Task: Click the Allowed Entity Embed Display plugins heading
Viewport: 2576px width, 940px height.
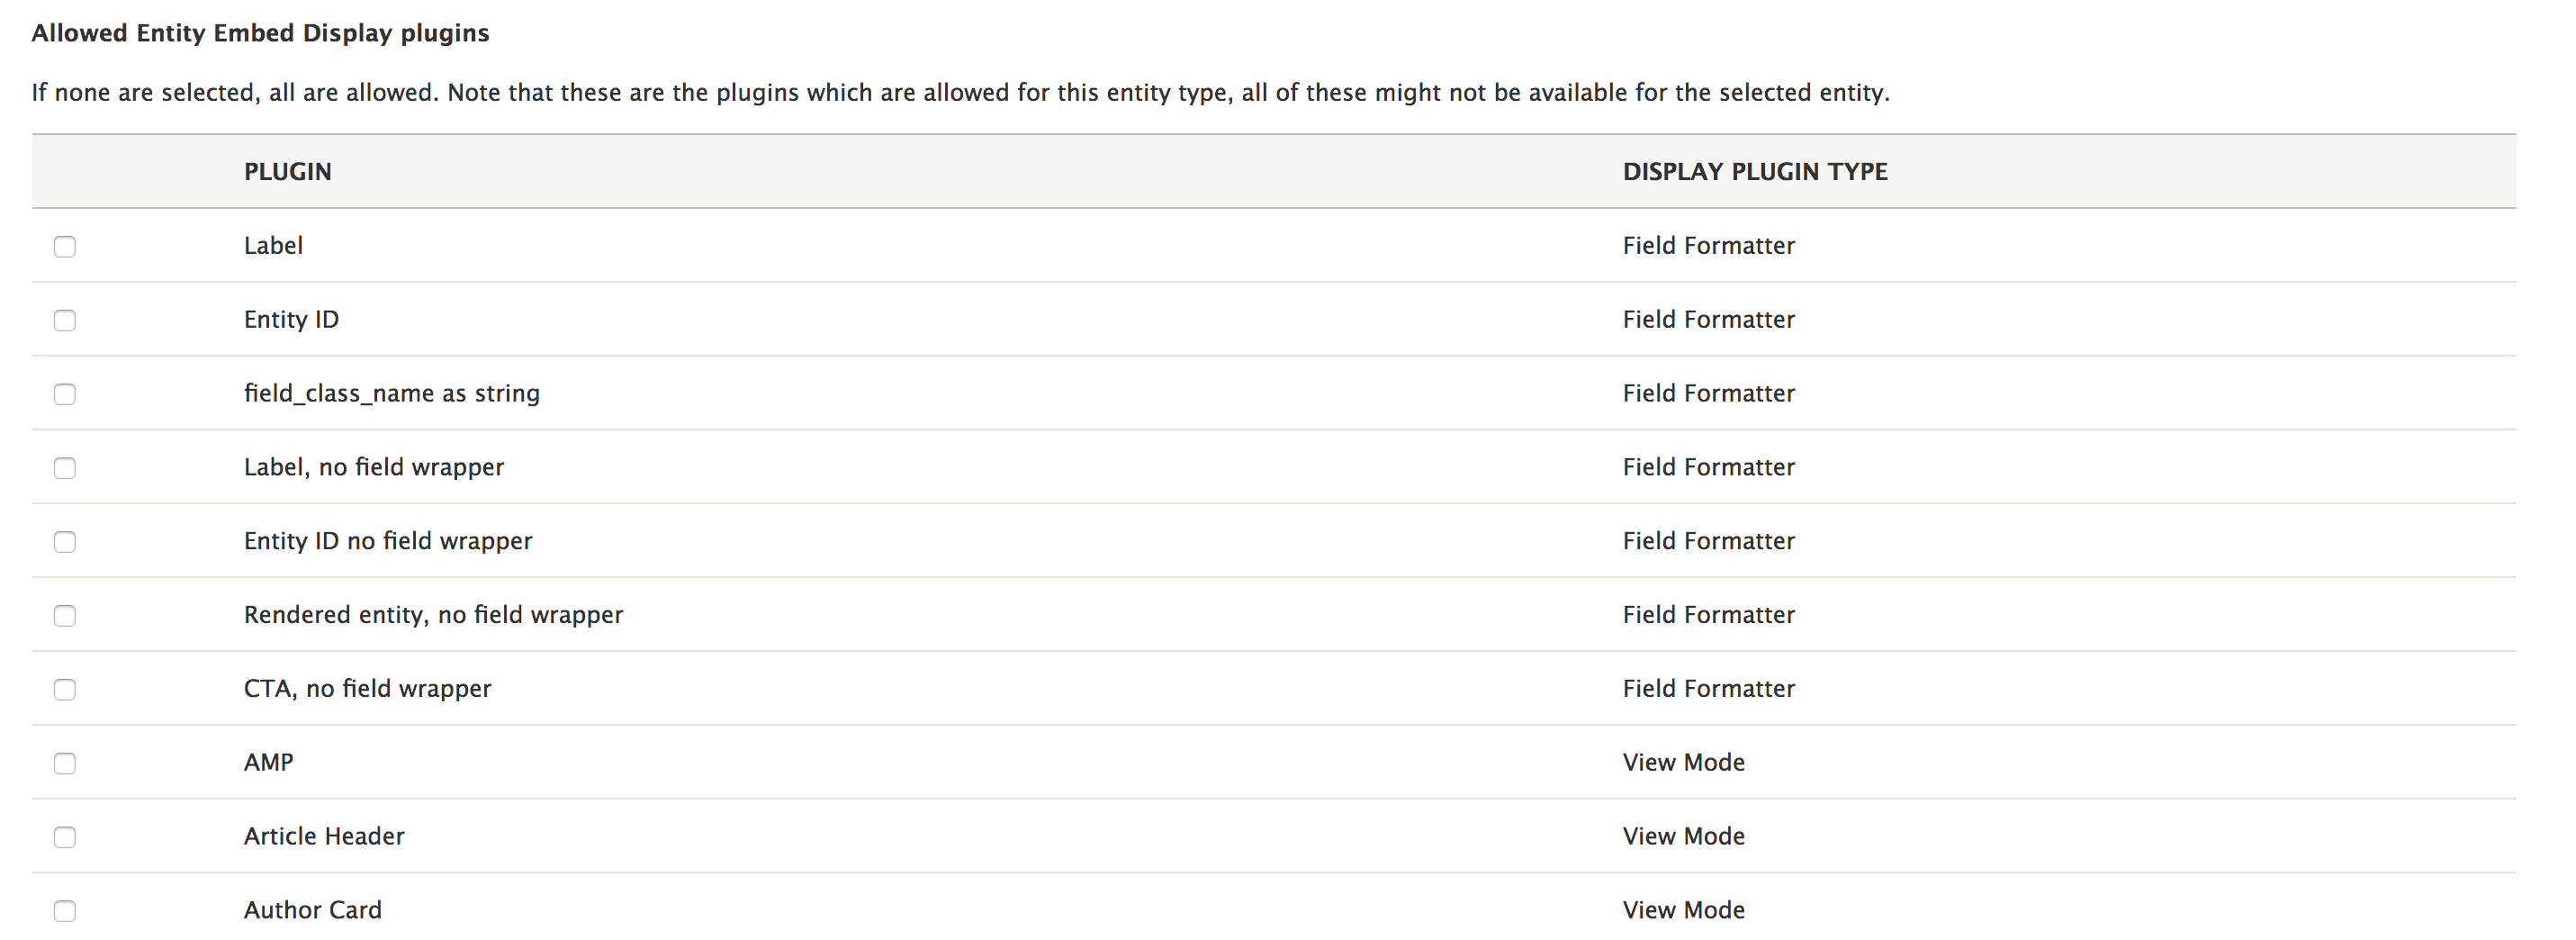Action: pos(261,34)
